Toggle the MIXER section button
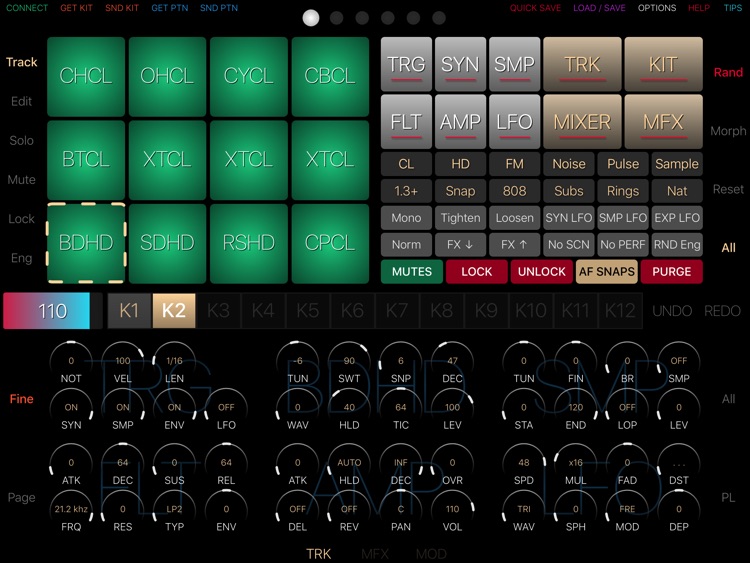The height and width of the screenshot is (563, 750). (x=582, y=121)
